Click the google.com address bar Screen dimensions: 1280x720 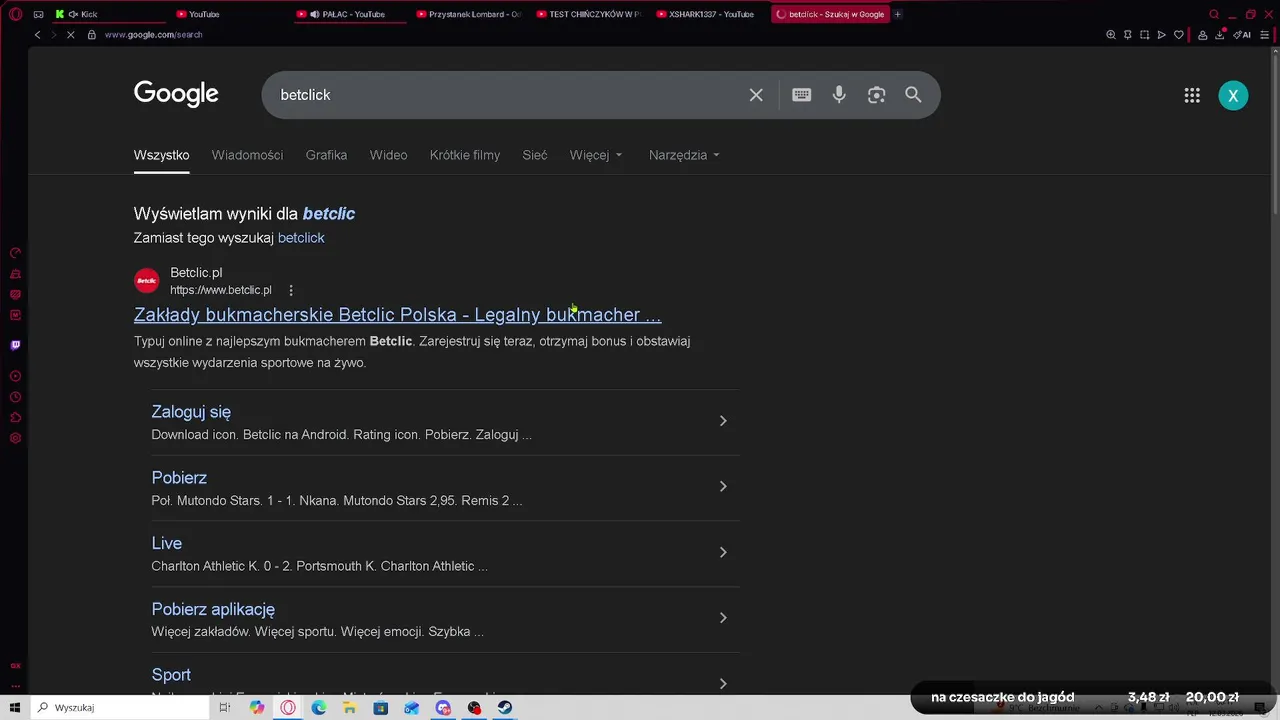point(153,34)
